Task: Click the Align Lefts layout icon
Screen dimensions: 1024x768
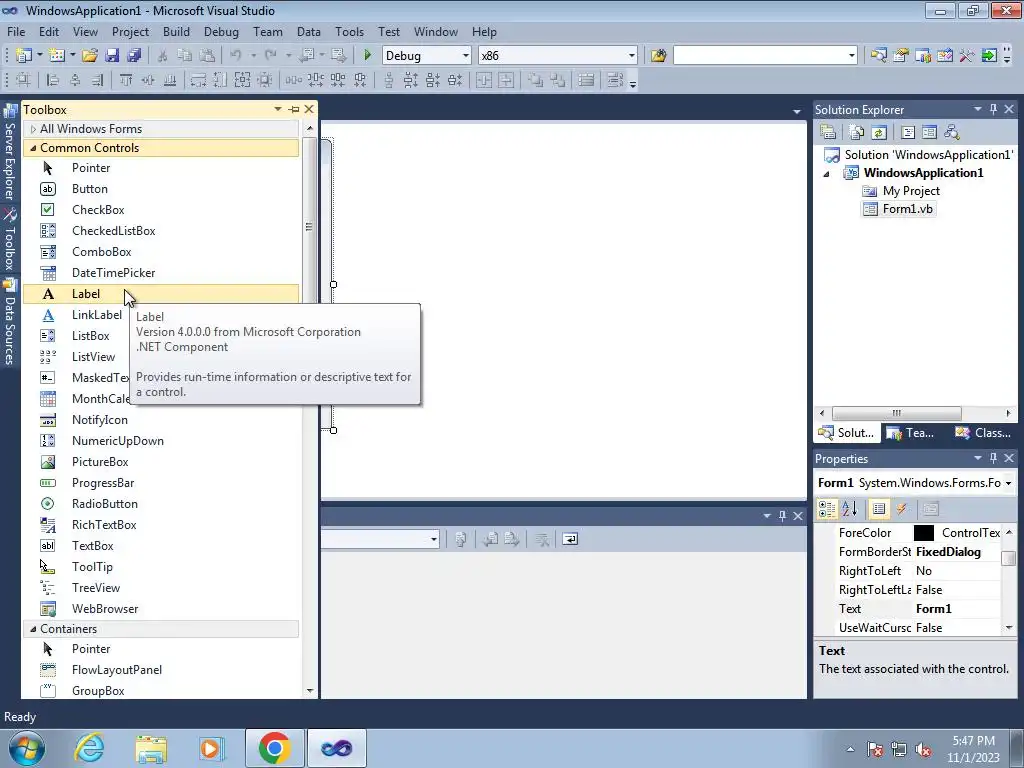Action: pos(53,80)
